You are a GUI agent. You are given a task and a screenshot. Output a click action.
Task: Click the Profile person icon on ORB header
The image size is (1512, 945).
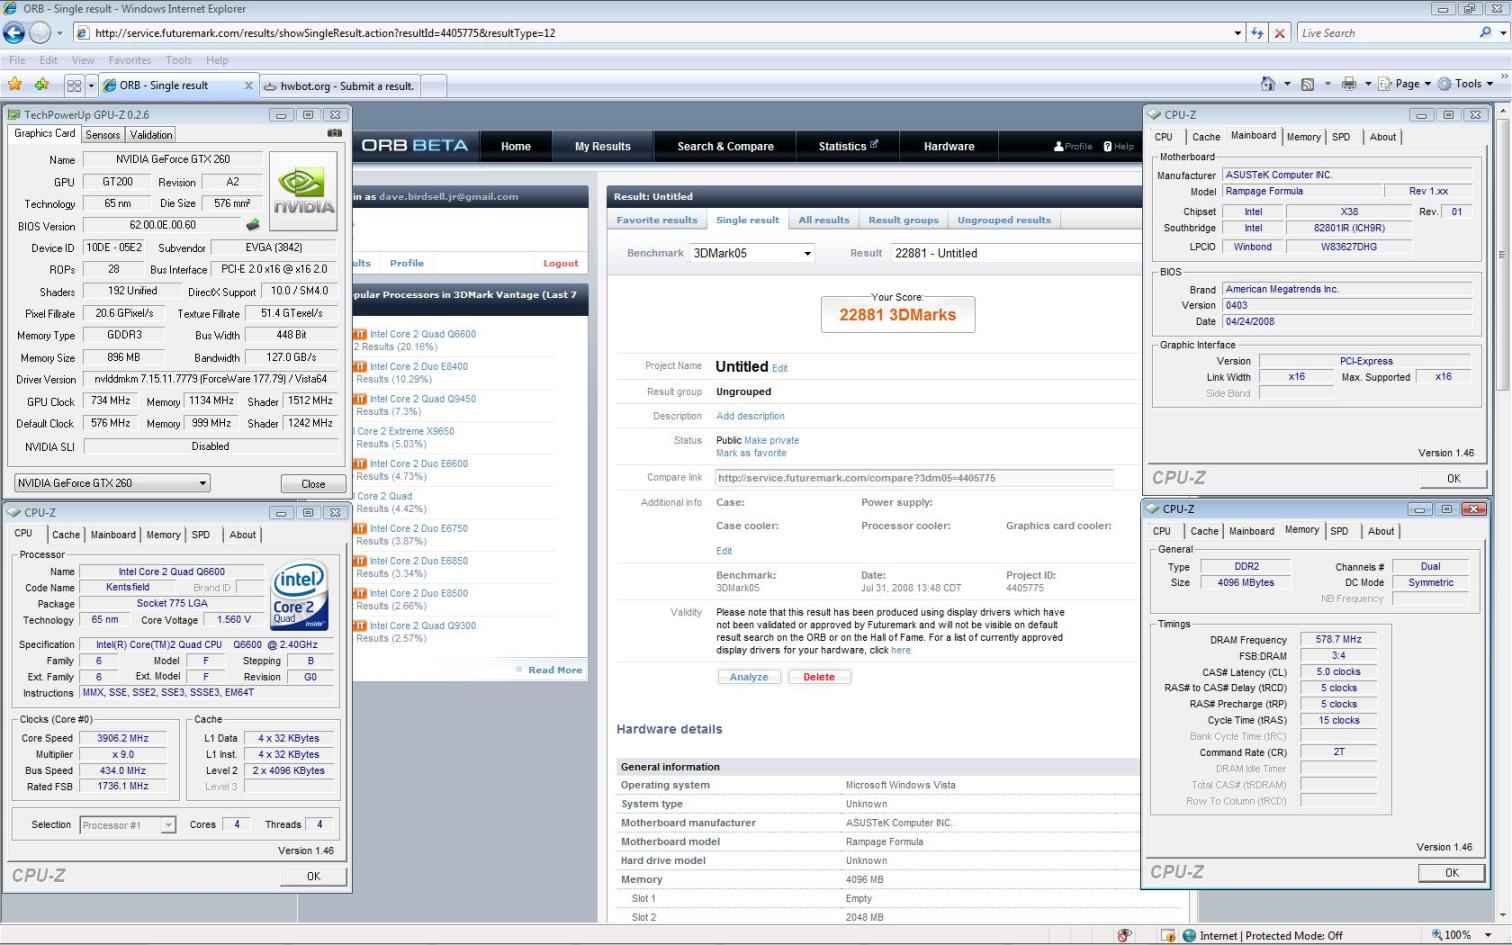[x=1058, y=146]
